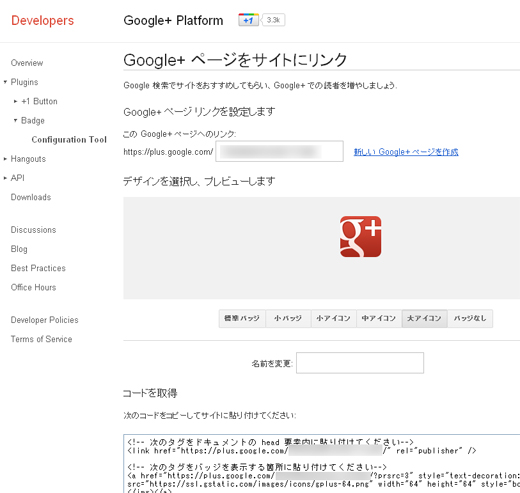Screen dimensions: 520x493
Task: Select 小バッジ design option
Action: [x=288, y=318]
